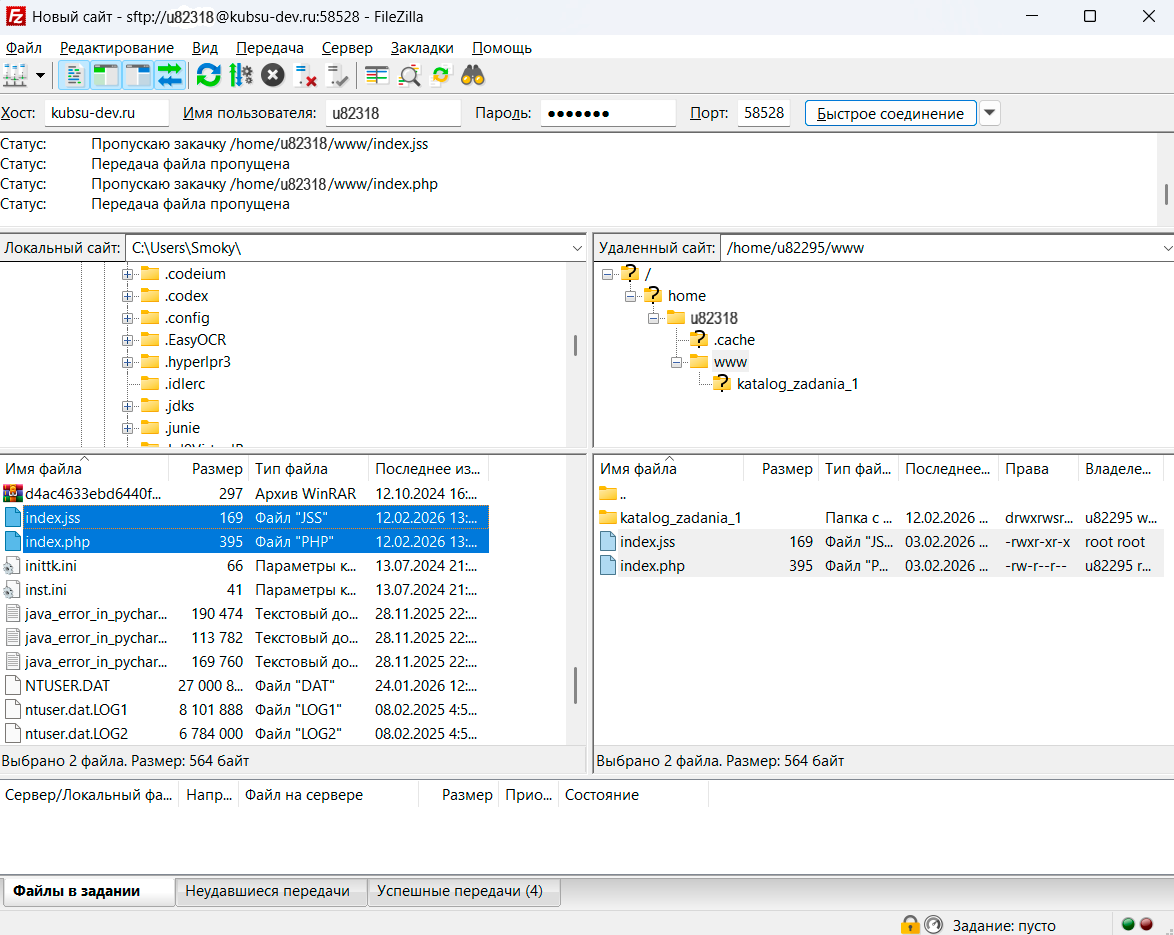Image resolution: width=1174 pixels, height=935 pixels.
Task: Open the Передача menu
Action: pos(270,48)
